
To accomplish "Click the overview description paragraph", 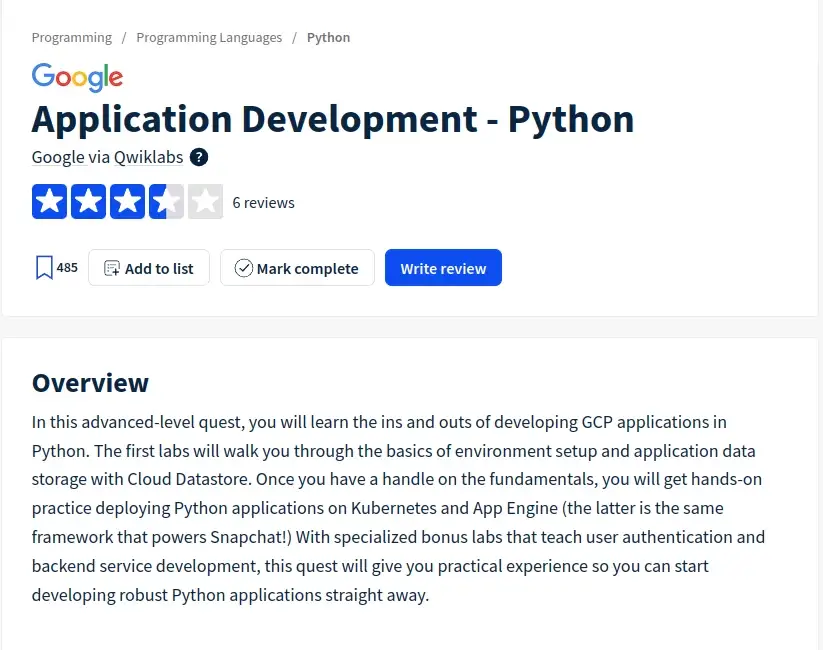I will 398,508.
